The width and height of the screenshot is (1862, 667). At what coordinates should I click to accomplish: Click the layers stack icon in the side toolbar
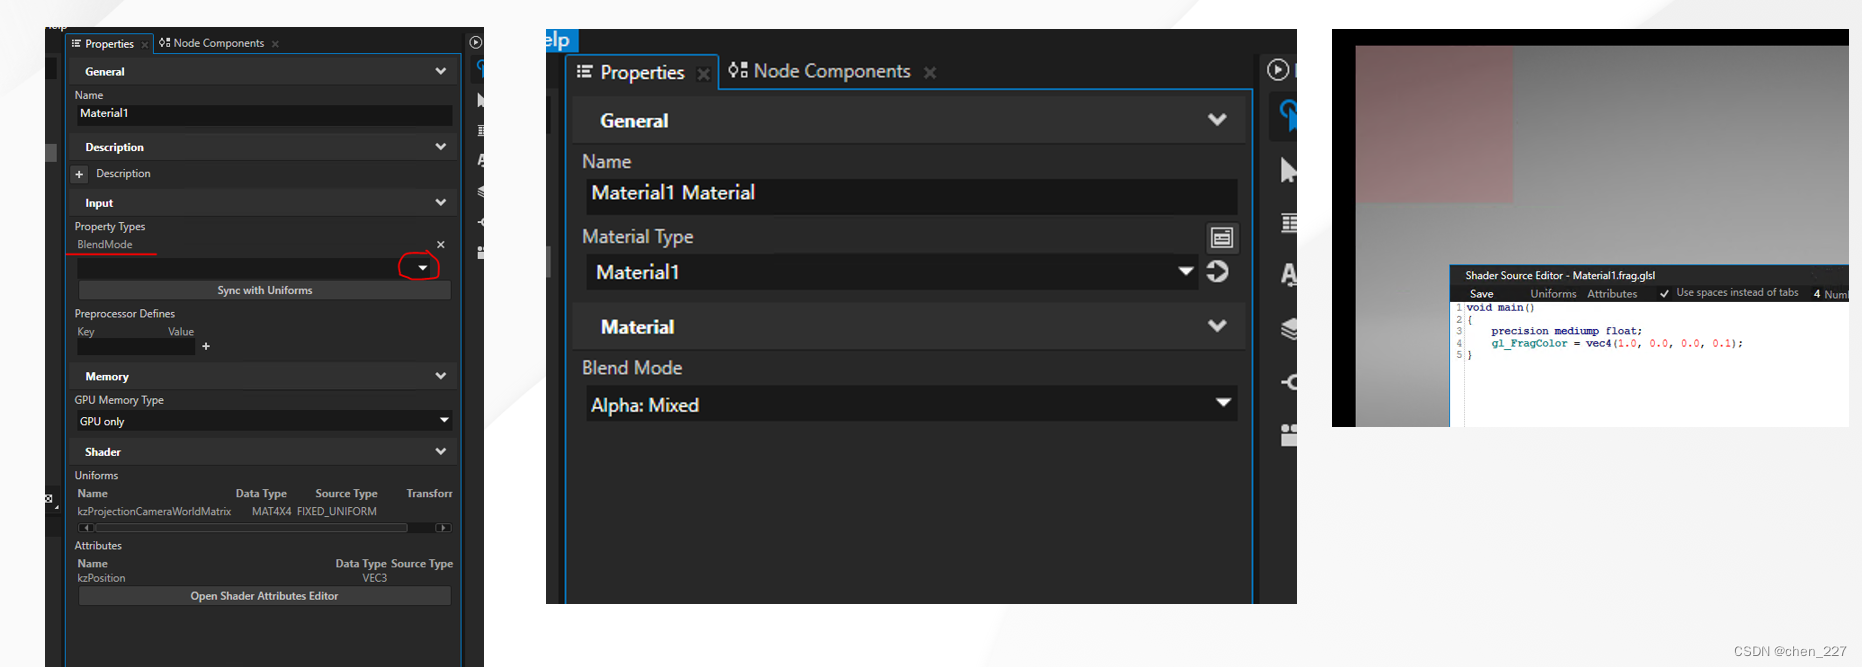click(x=1289, y=328)
